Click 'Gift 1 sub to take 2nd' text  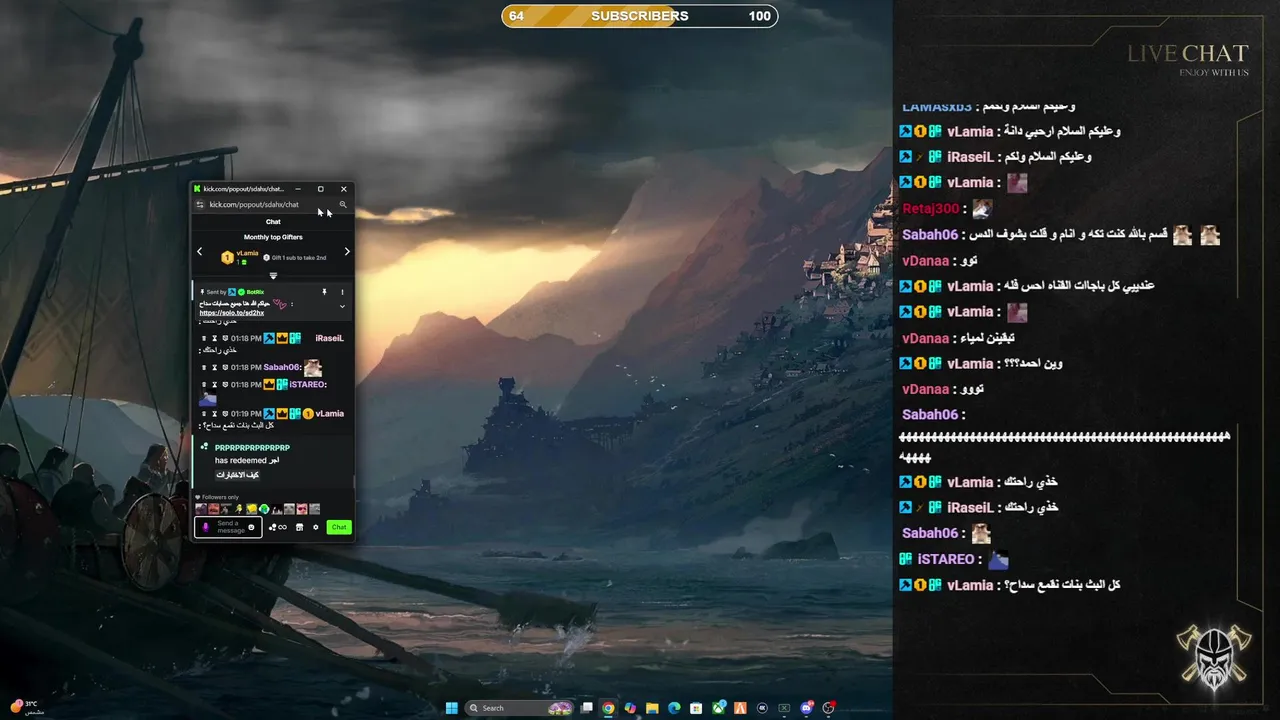(298, 258)
